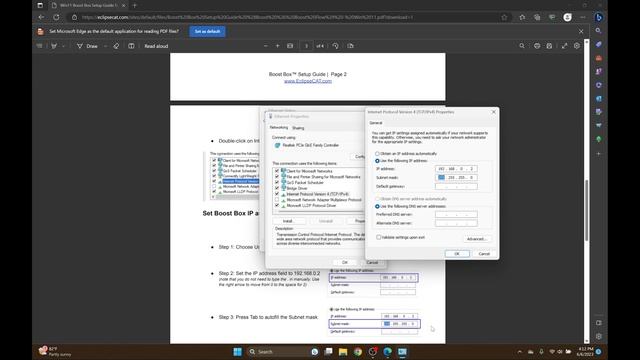Reload the page with the refresh icon
Image resolution: width=640 pixels, height=360 pixels.
(56, 17)
